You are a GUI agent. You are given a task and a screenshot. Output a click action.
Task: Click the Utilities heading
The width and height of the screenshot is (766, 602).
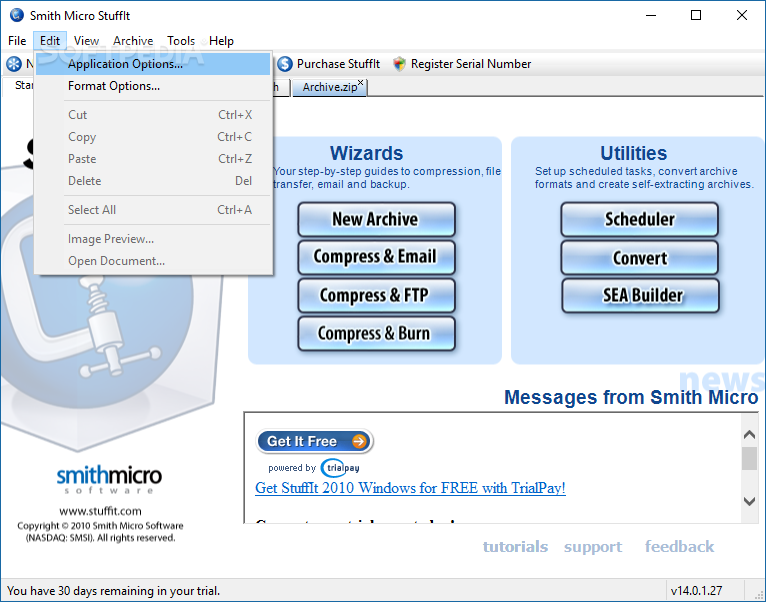(634, 153)
